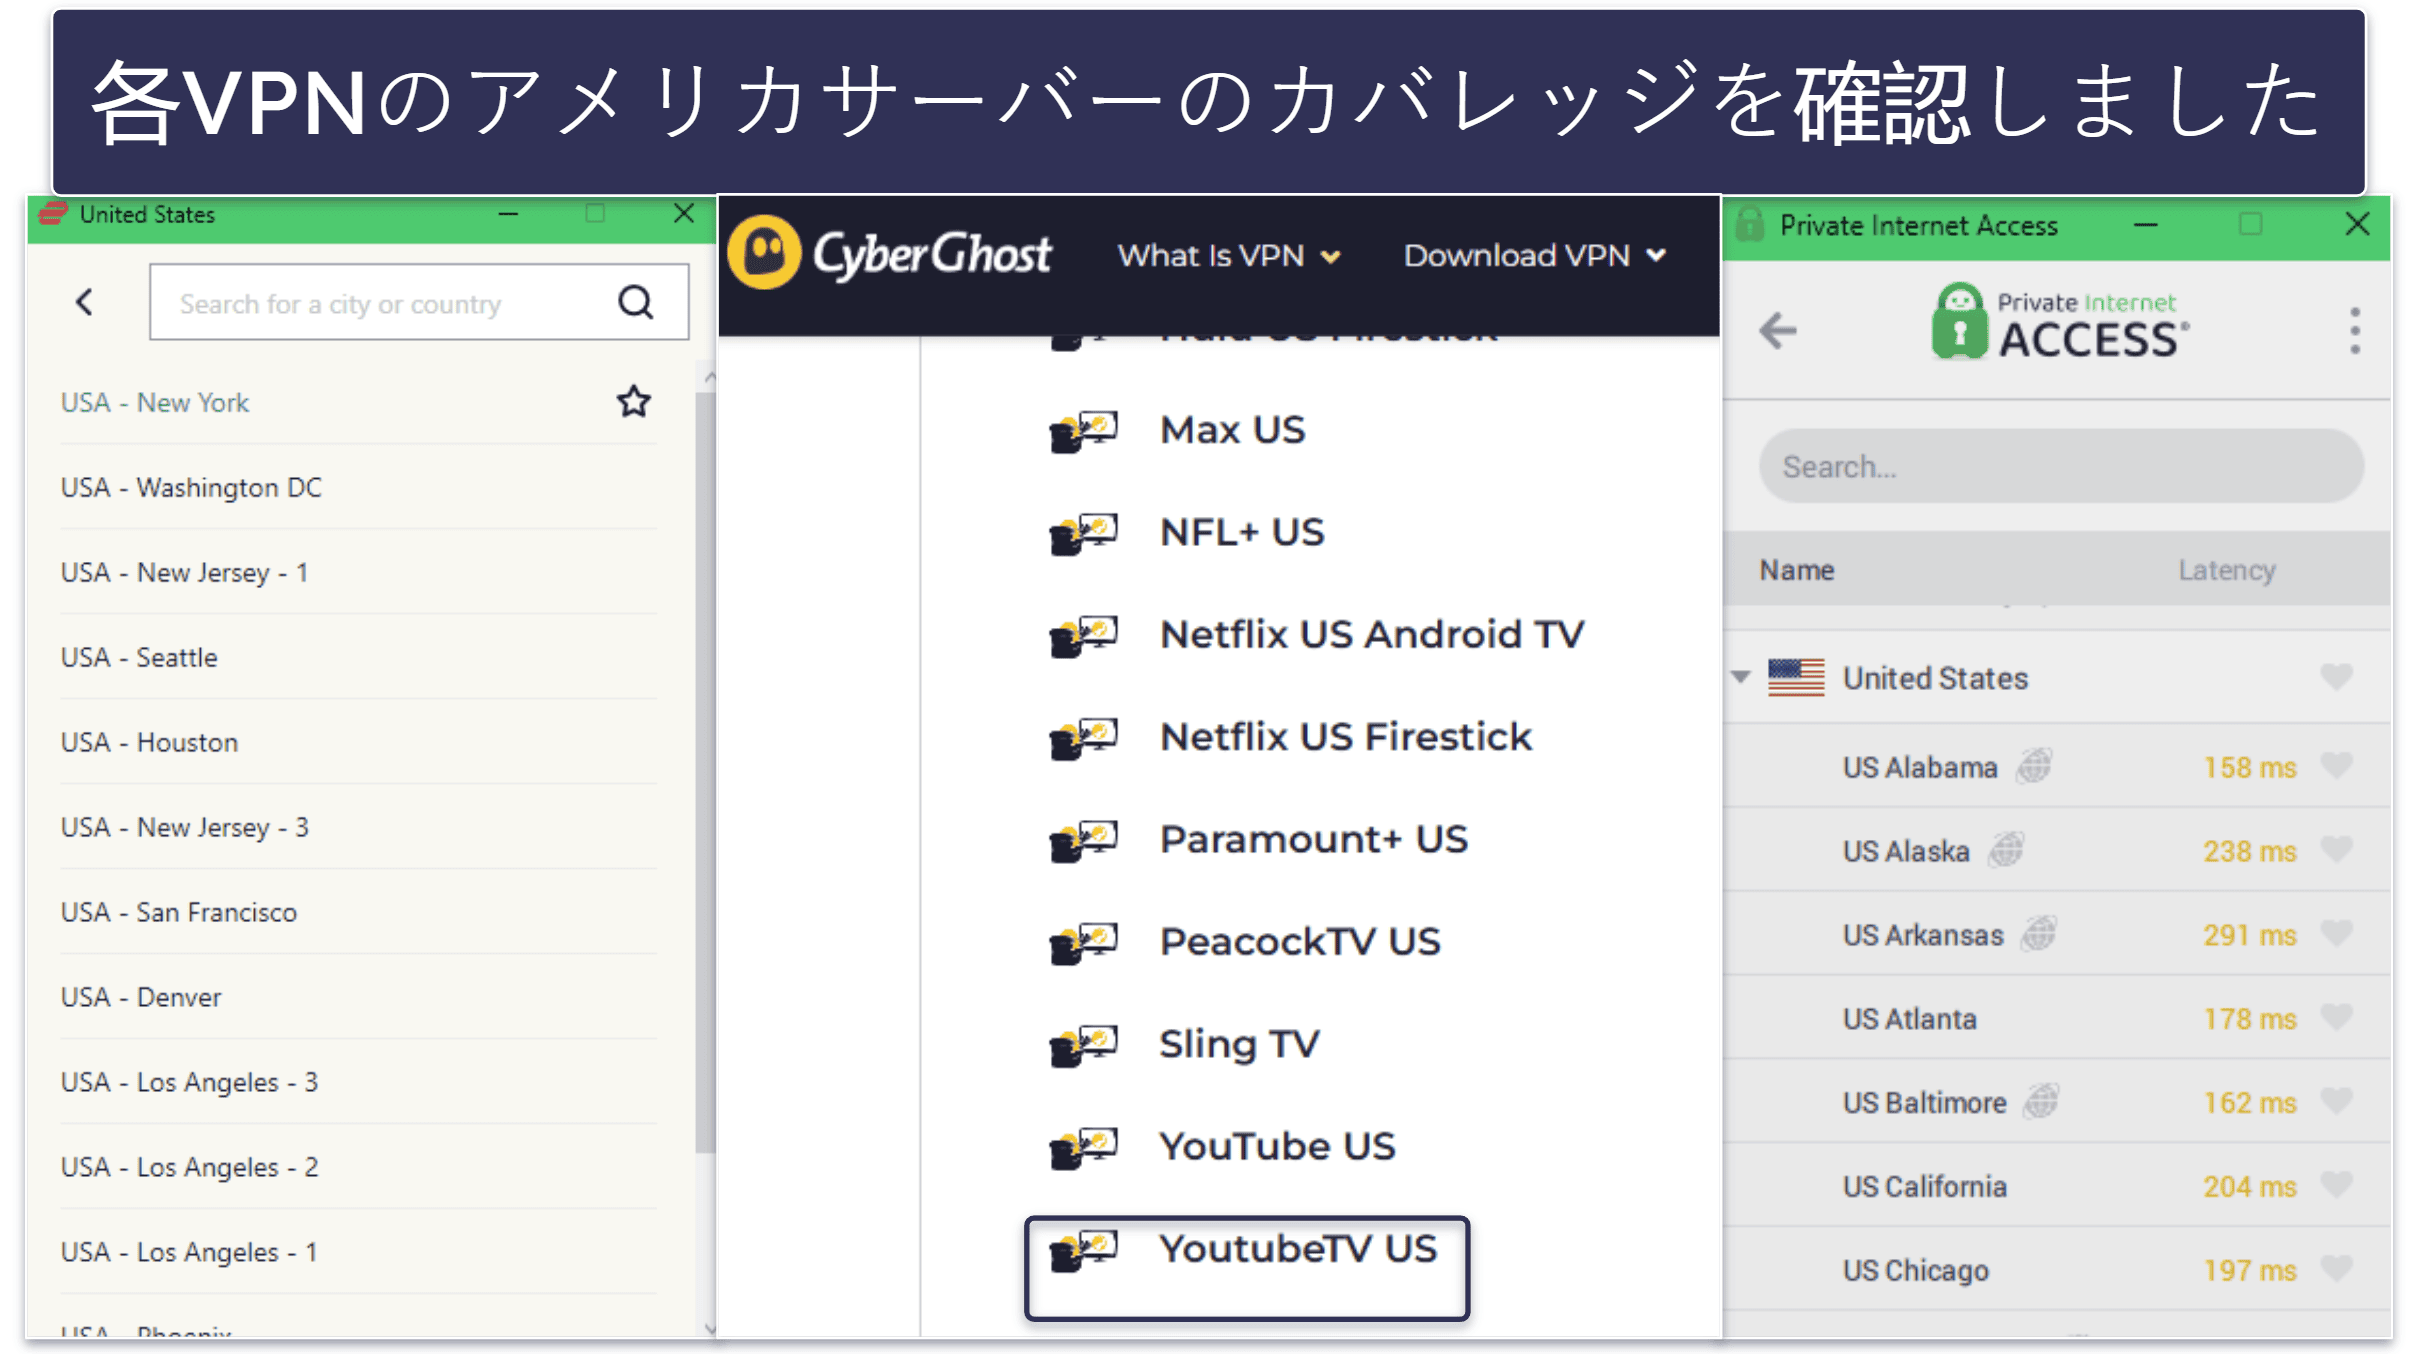Click the globe icon next to US Alabama
2409x1354 pixels.
click(2034, 766)
